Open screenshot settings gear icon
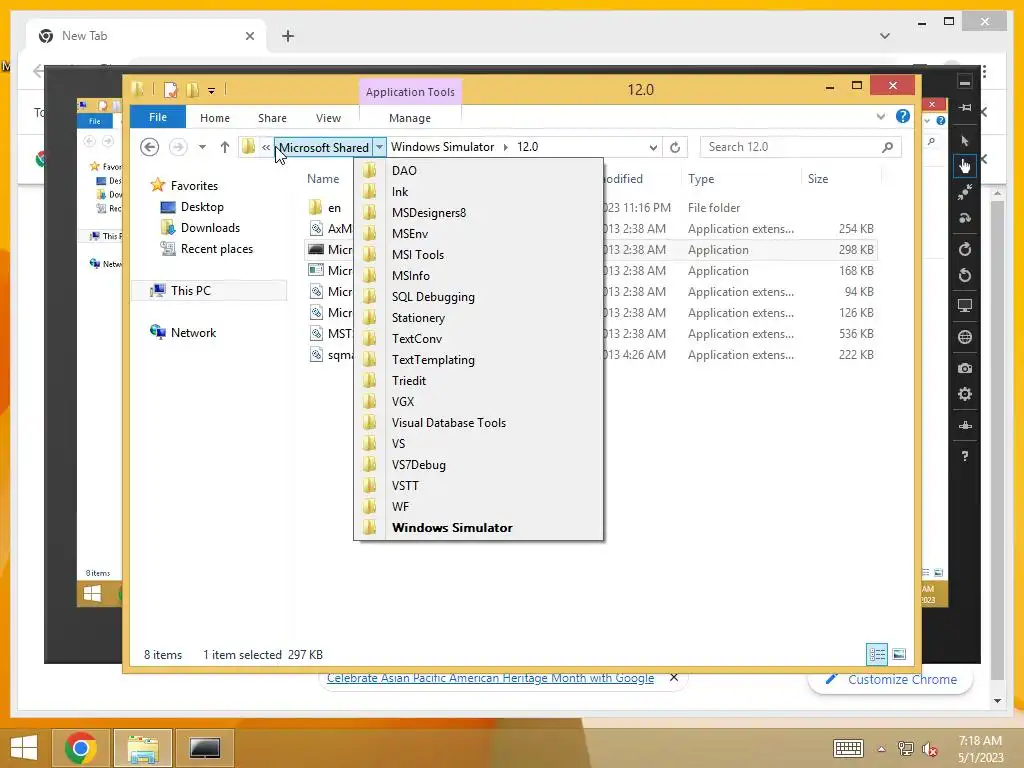Image resolution: width=1024 pixels, height=768 pixels. 965,394
